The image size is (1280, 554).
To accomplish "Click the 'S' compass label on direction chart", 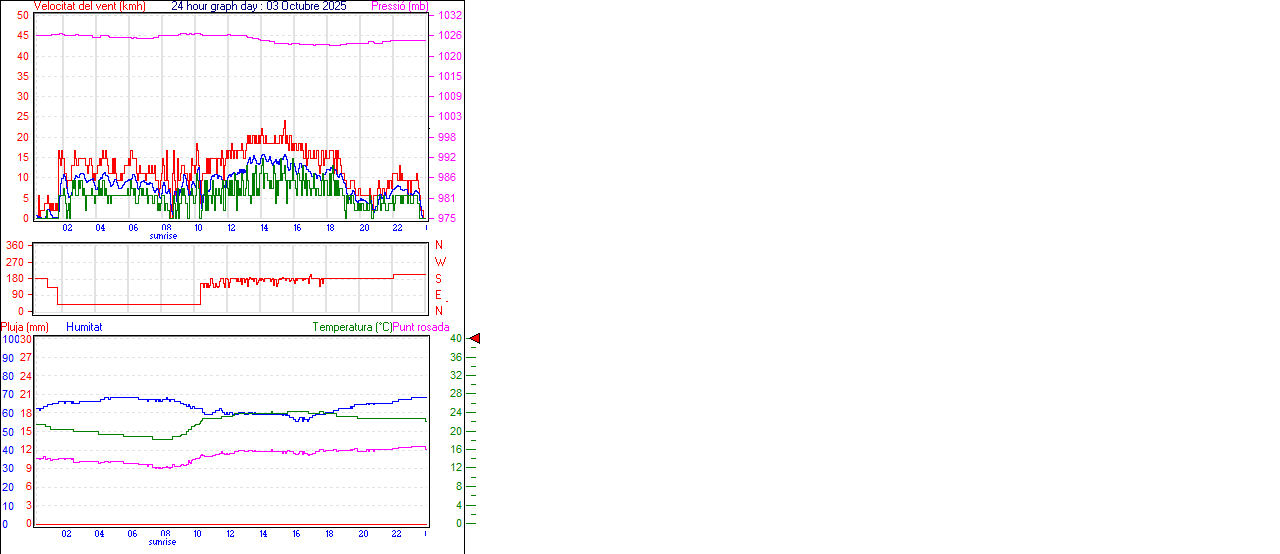I will [x=438, y=278].
